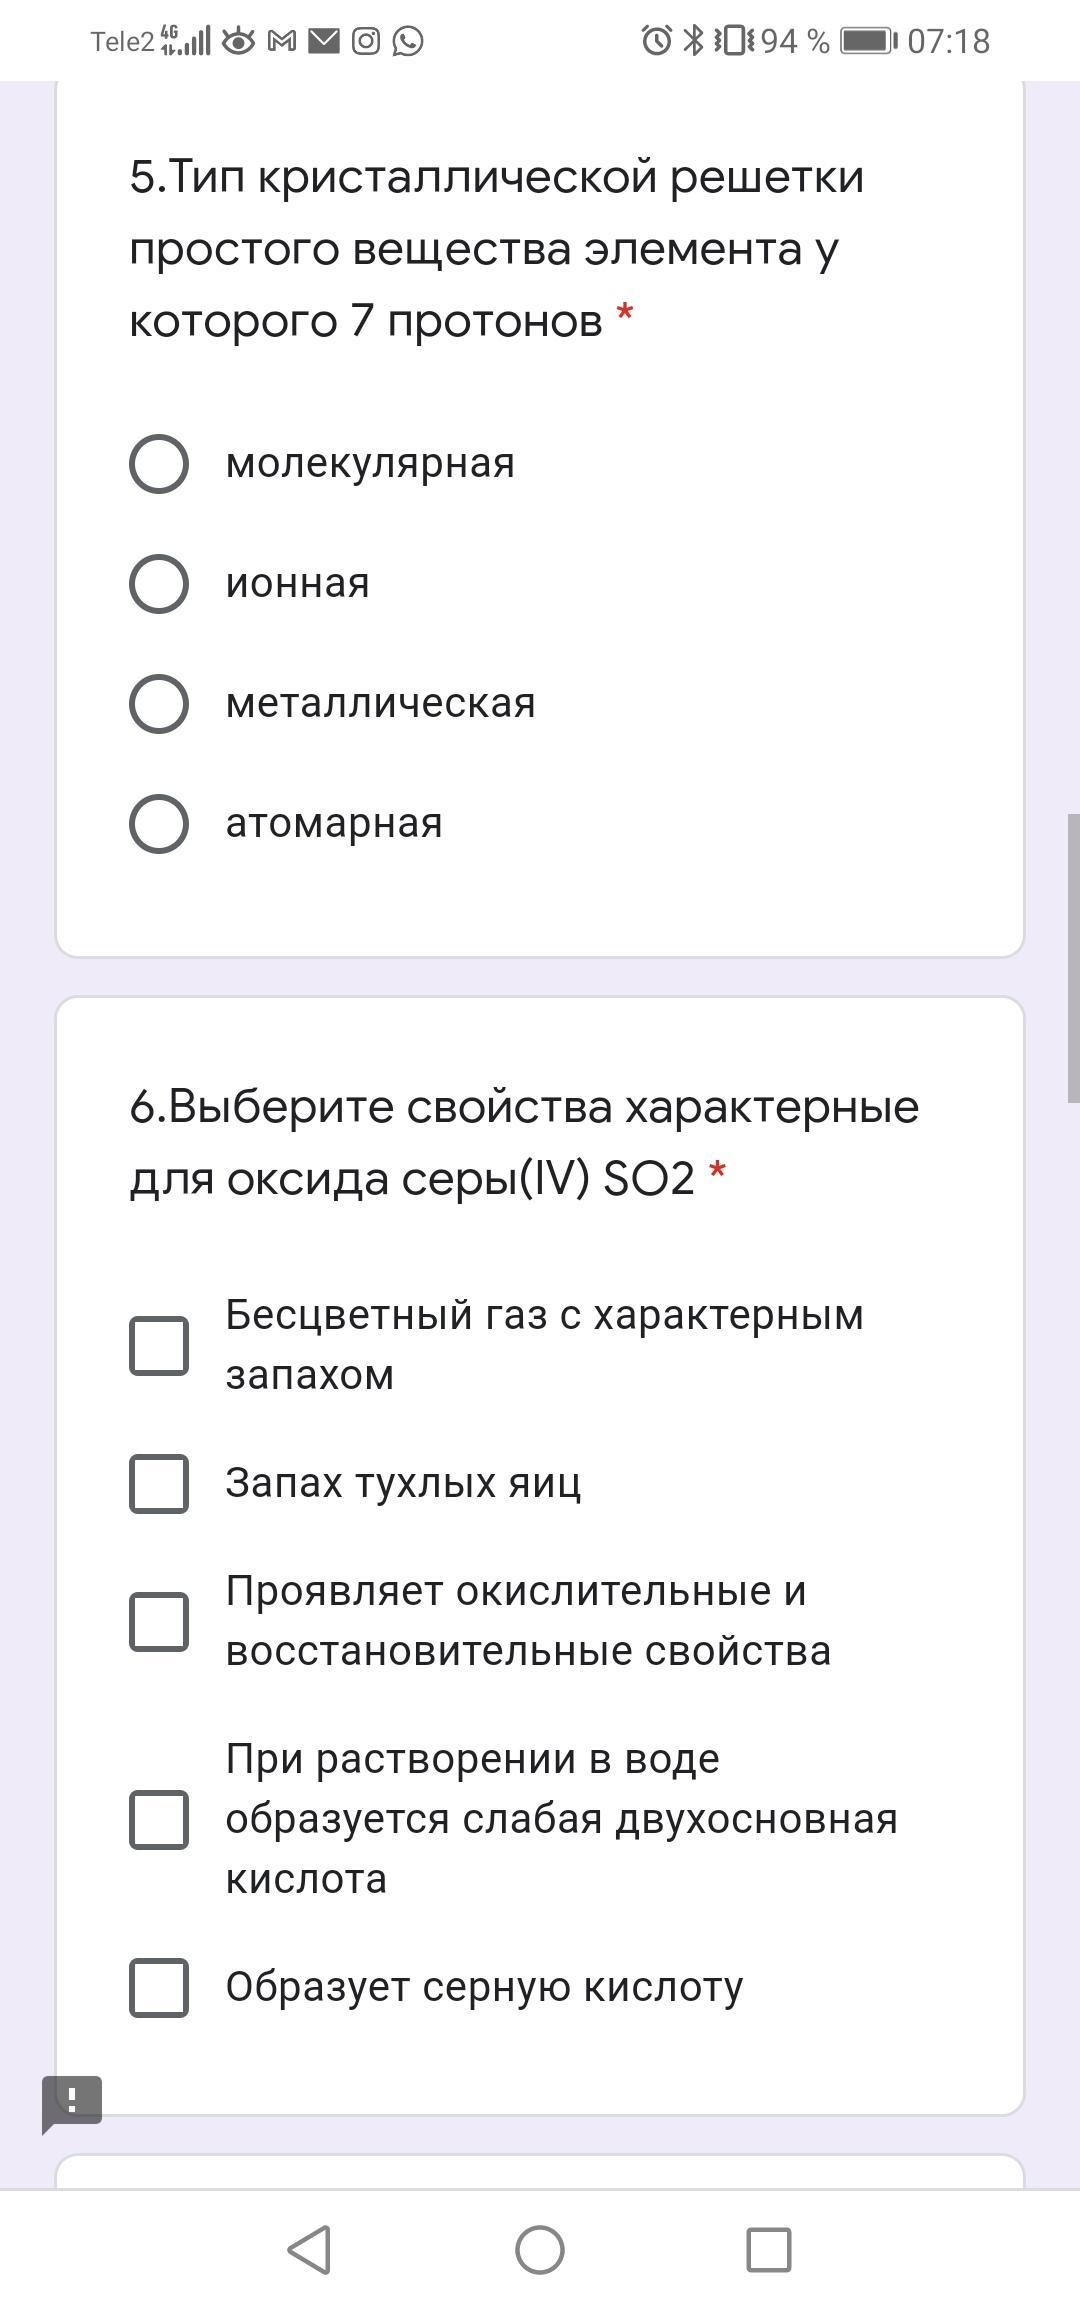Viewport: 1080px width, 2312px height.
Task: Open recent apps square button
Action: pos(768,2250)
